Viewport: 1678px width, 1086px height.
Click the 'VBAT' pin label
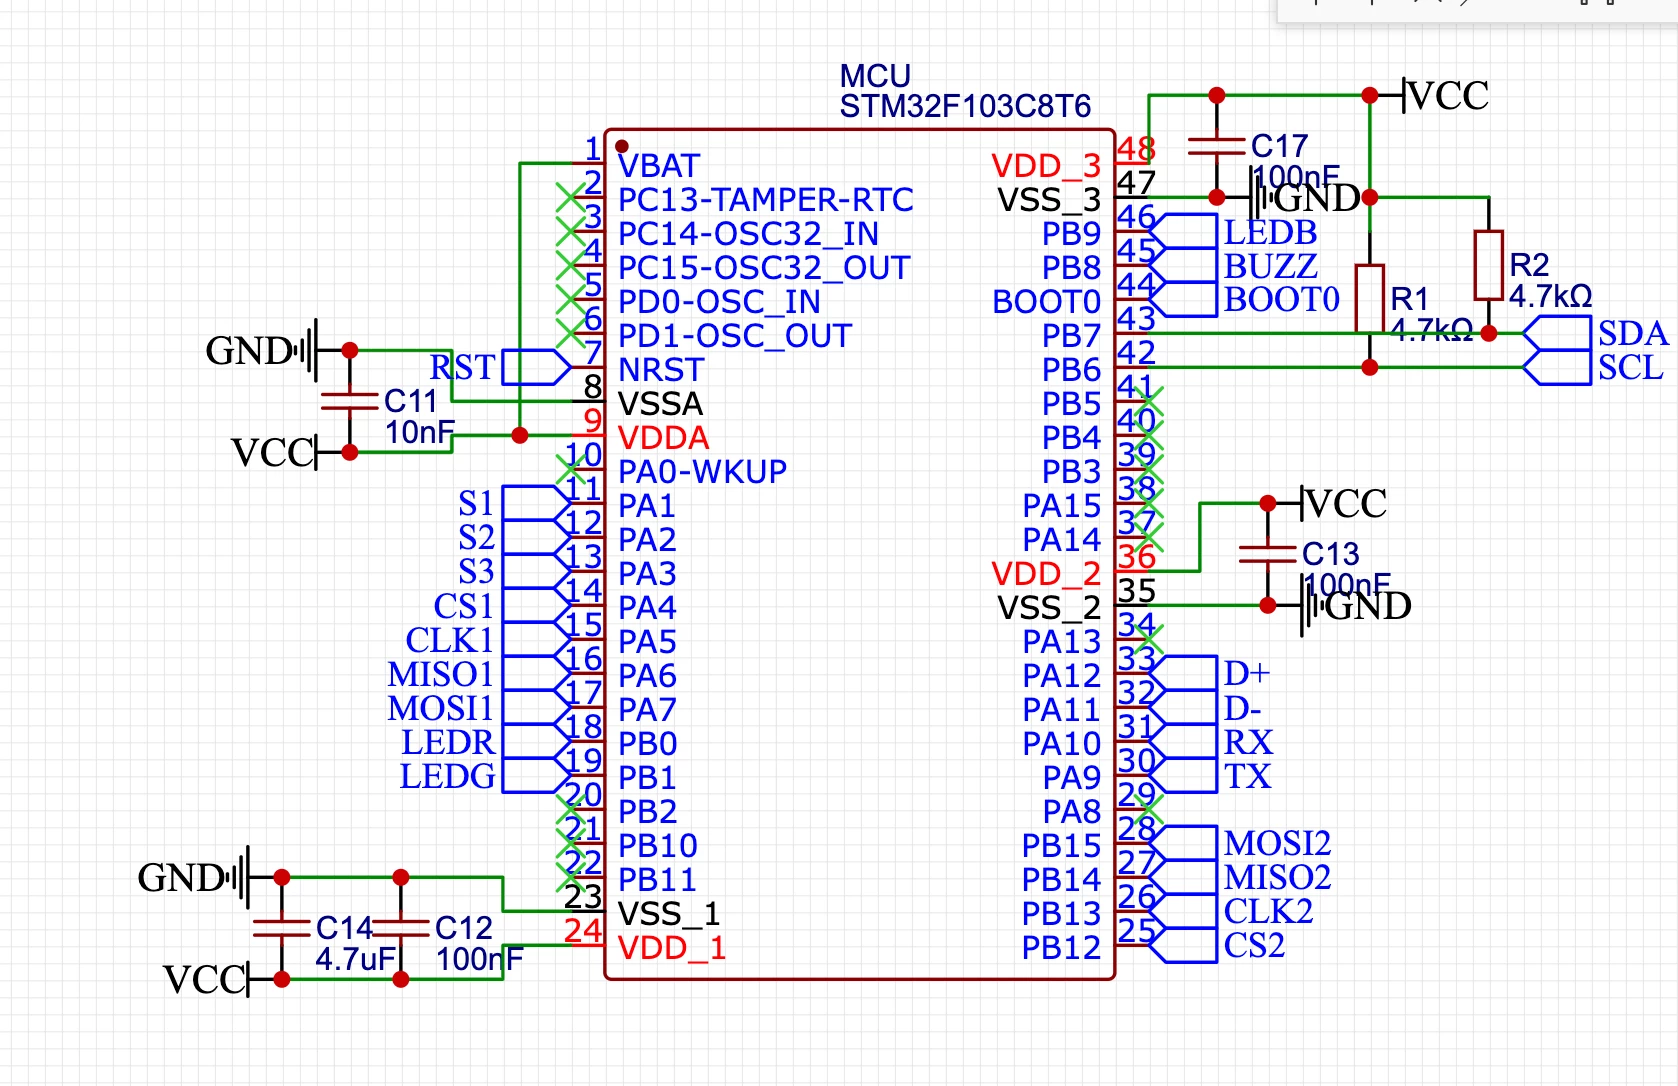(659, 166)
